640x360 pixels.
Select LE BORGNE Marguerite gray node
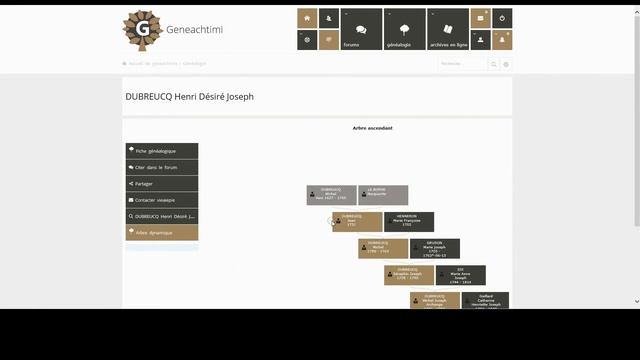383,195
